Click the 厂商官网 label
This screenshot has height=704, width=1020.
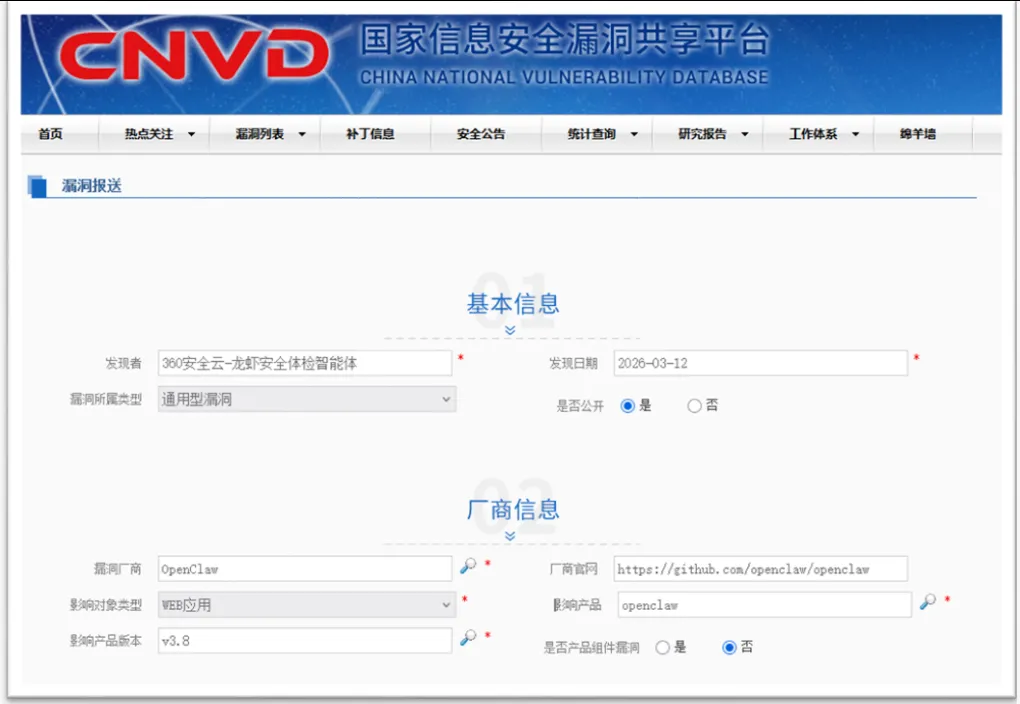coord(573,569)
